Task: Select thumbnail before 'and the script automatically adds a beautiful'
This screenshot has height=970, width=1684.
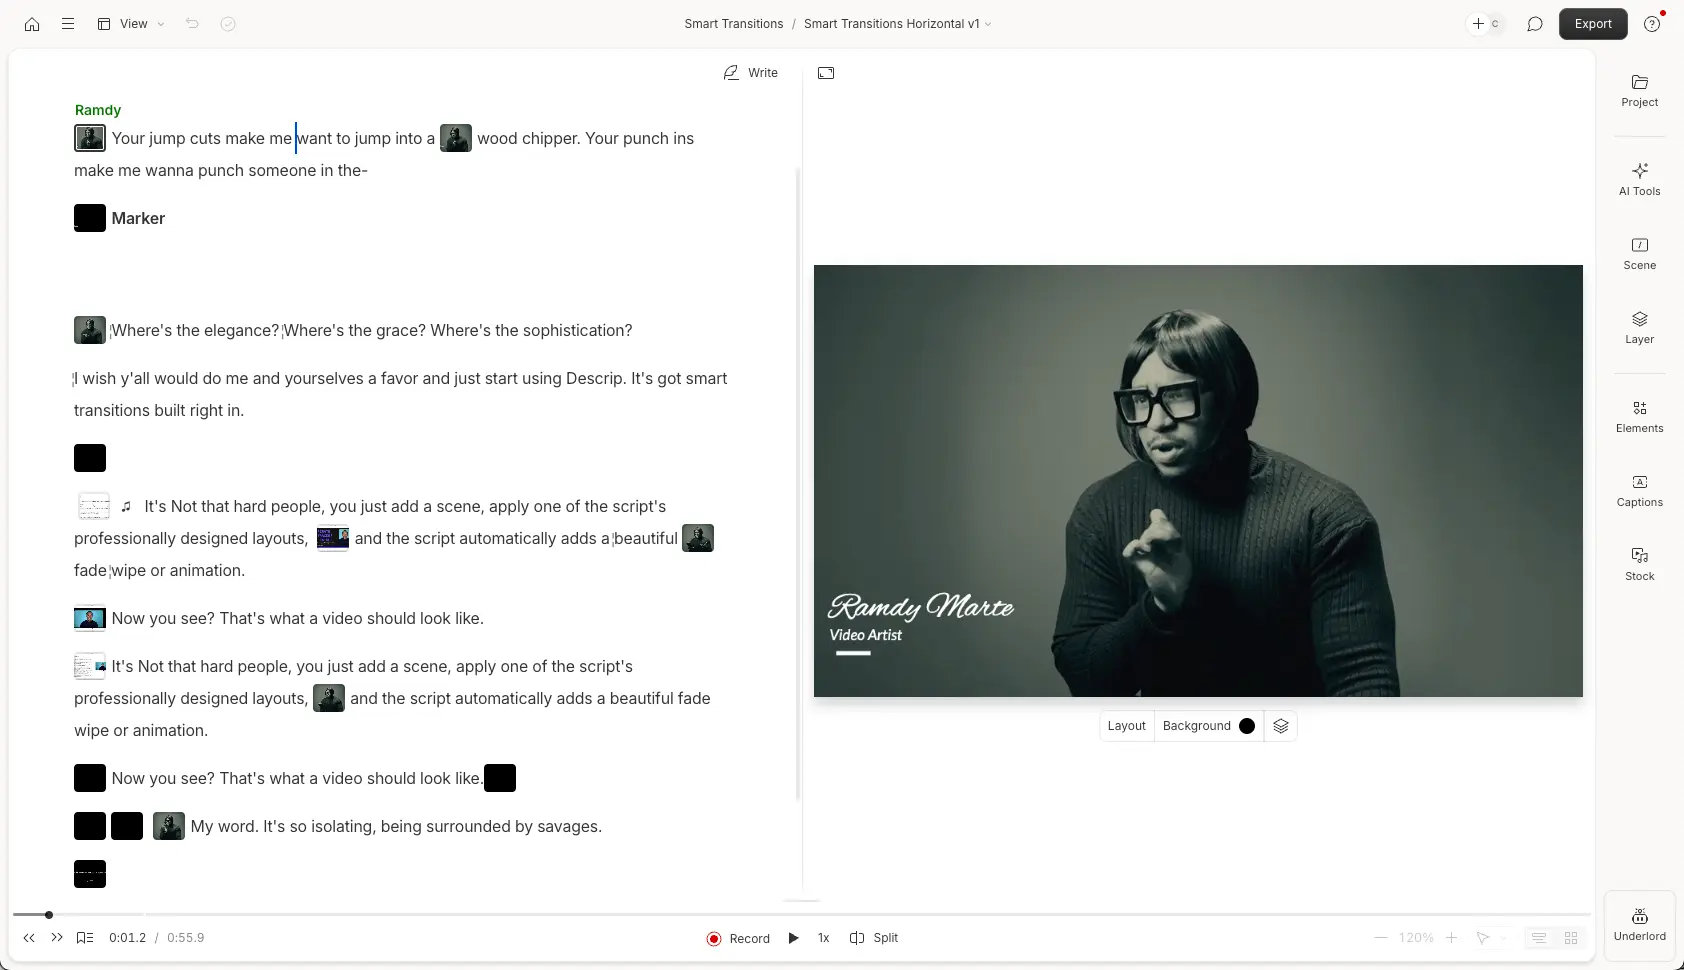Action: click(333, 538)
